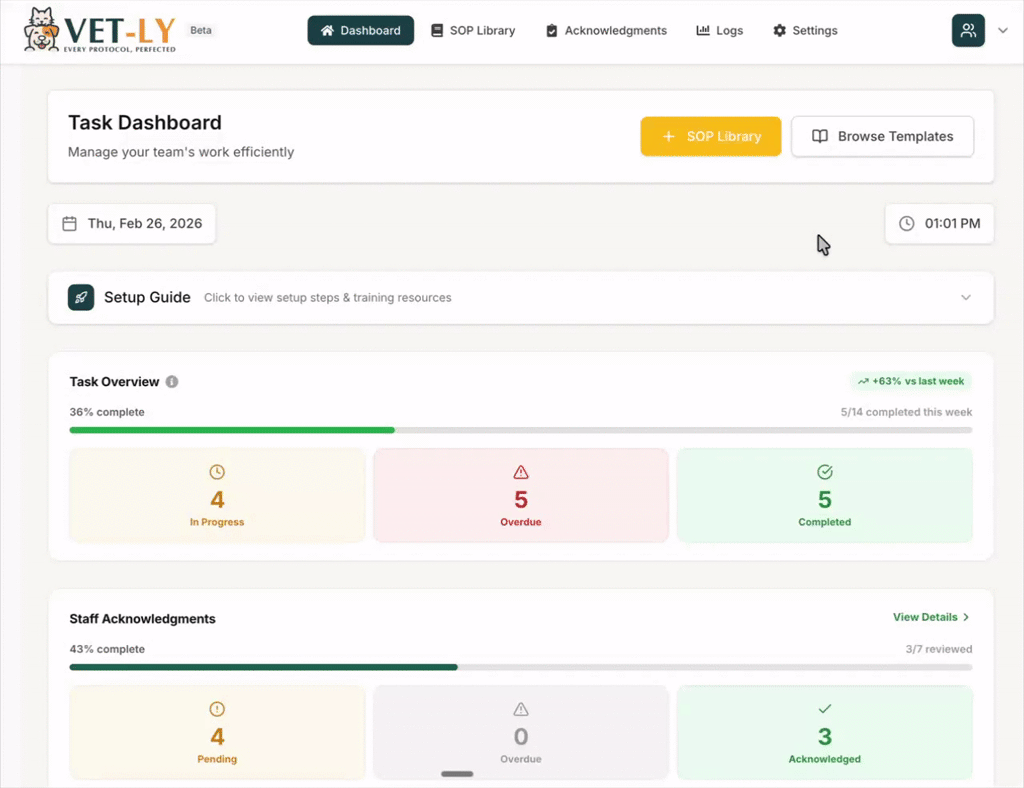
Task: Click the calendar icon beside Thu, Feb 26
Action: [68, 223]
